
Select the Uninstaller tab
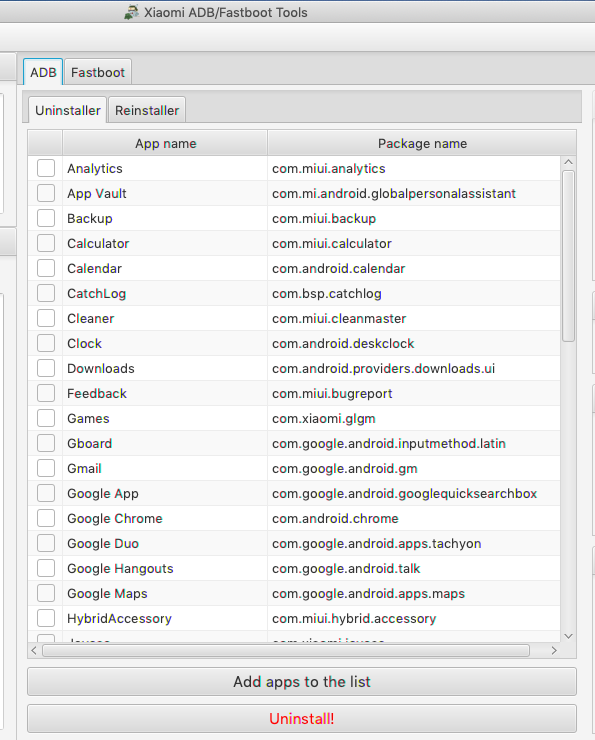click(x=67, y=110)
